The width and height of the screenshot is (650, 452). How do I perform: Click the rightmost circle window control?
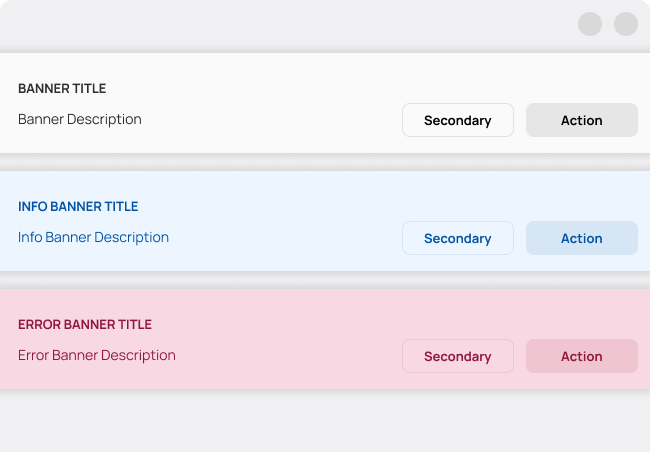(626, 24)
